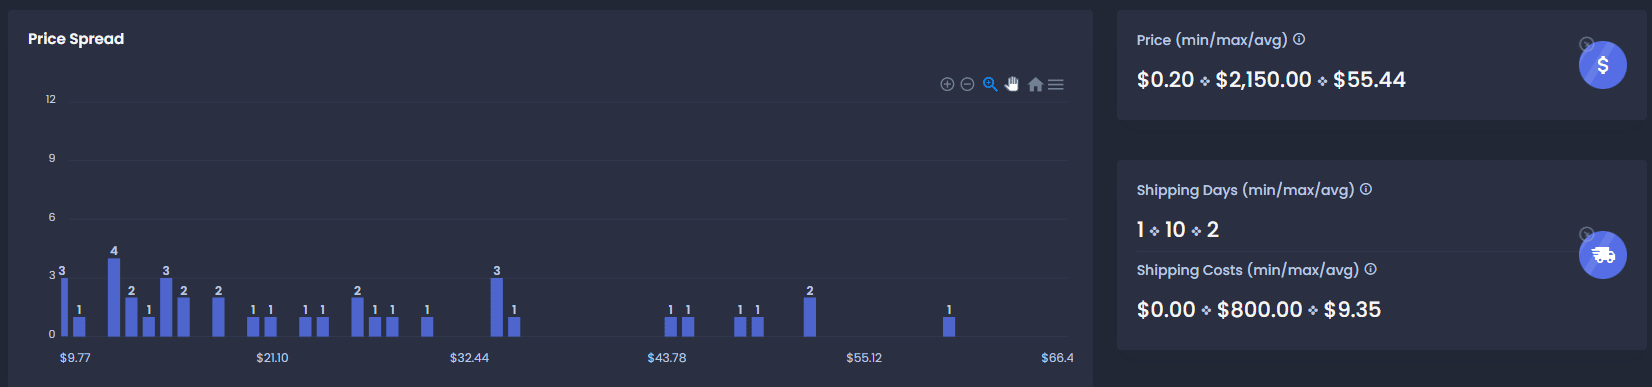
Task: Click the rightmost bar labeled 1
Action: [x=949, y=326]
